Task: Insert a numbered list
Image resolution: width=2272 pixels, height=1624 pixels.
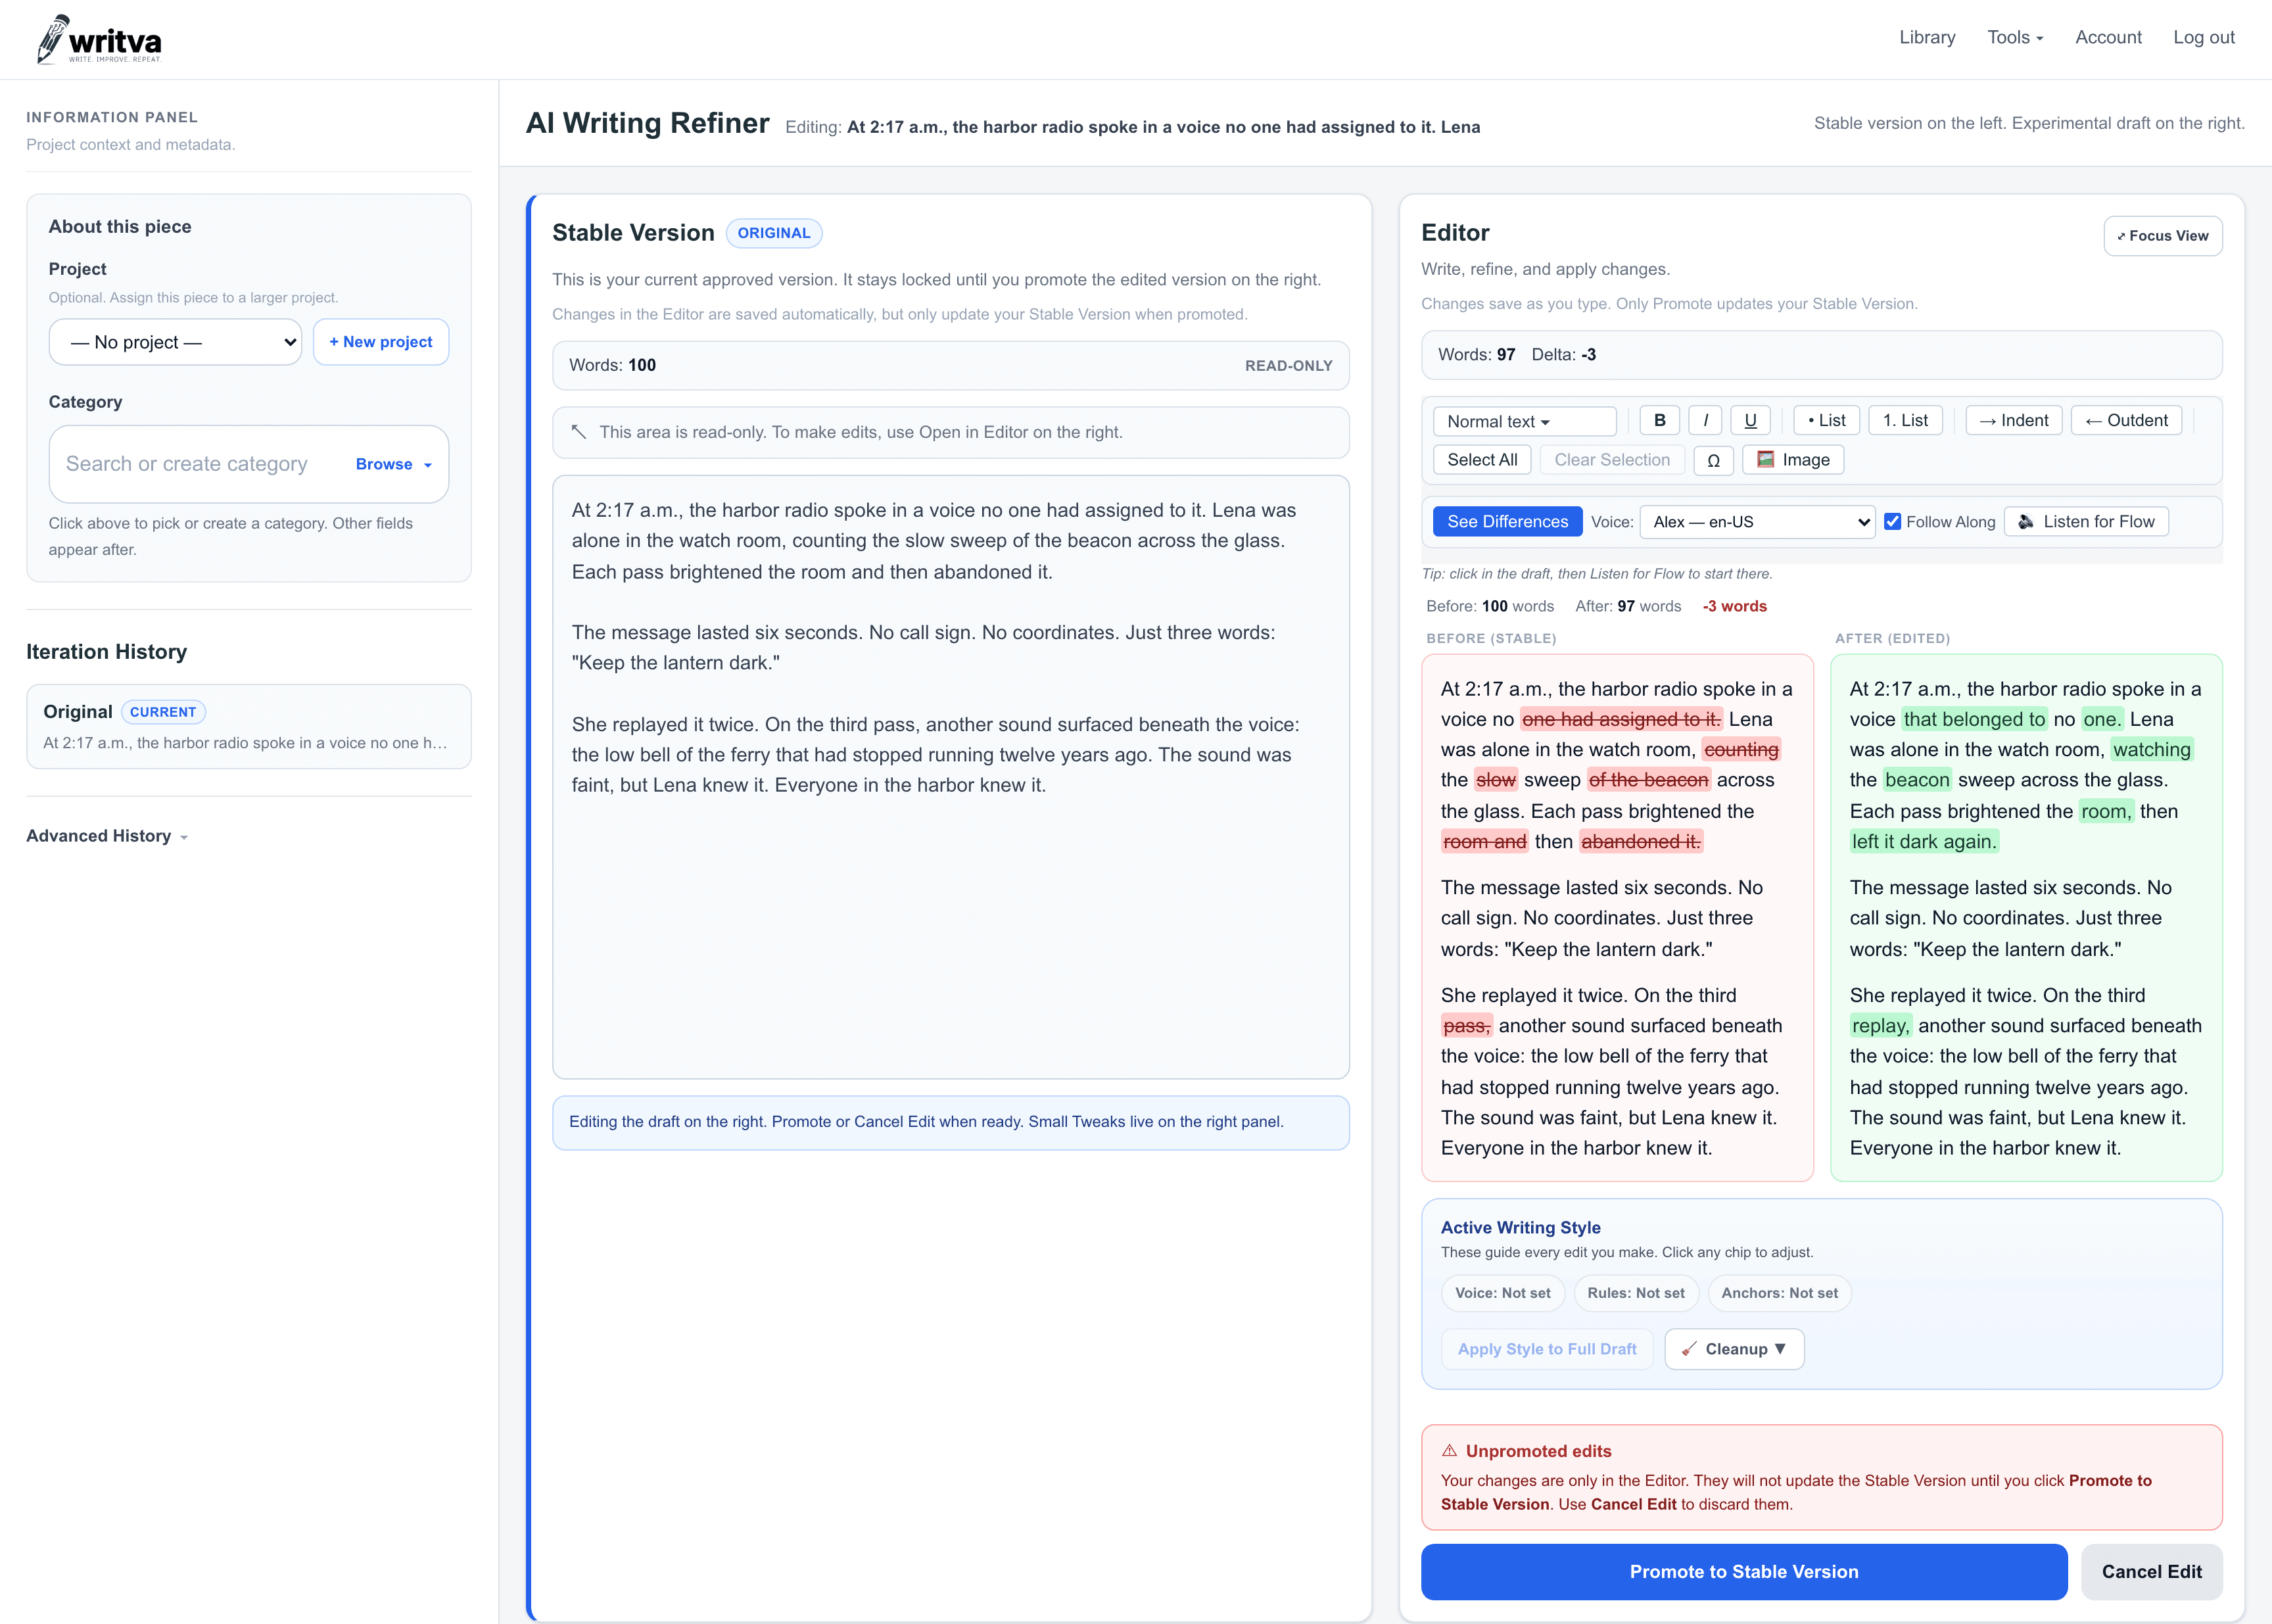Action: click(x=1905, y=421)
